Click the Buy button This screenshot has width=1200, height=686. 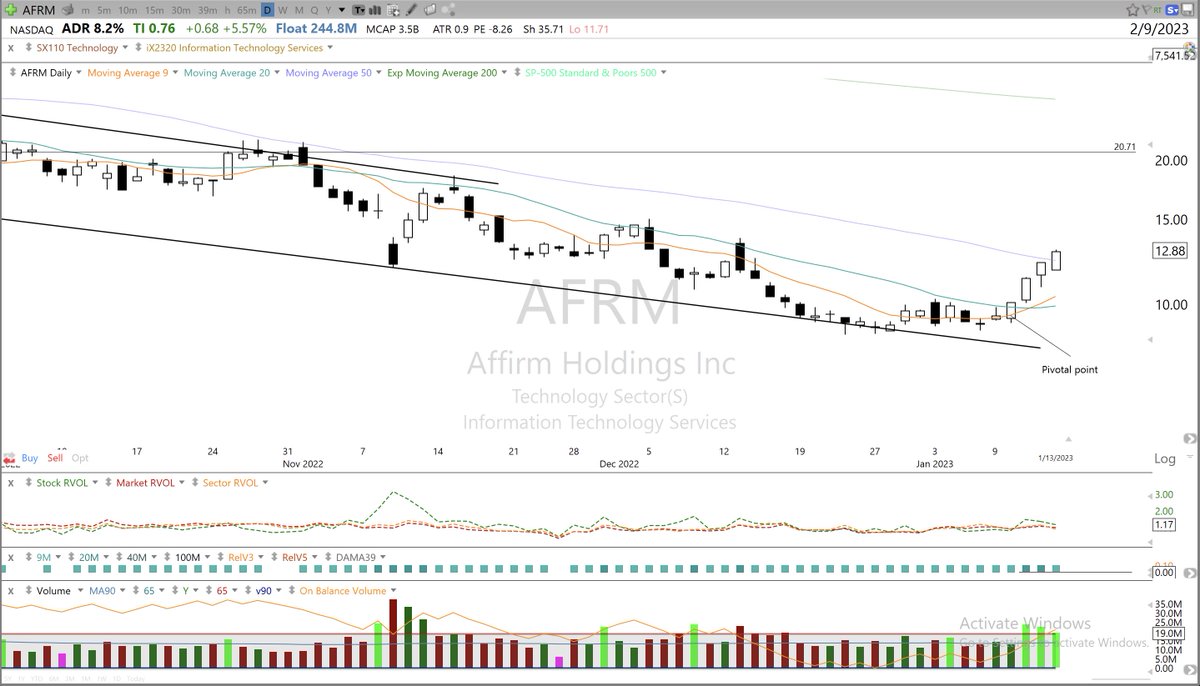[30, 458]
